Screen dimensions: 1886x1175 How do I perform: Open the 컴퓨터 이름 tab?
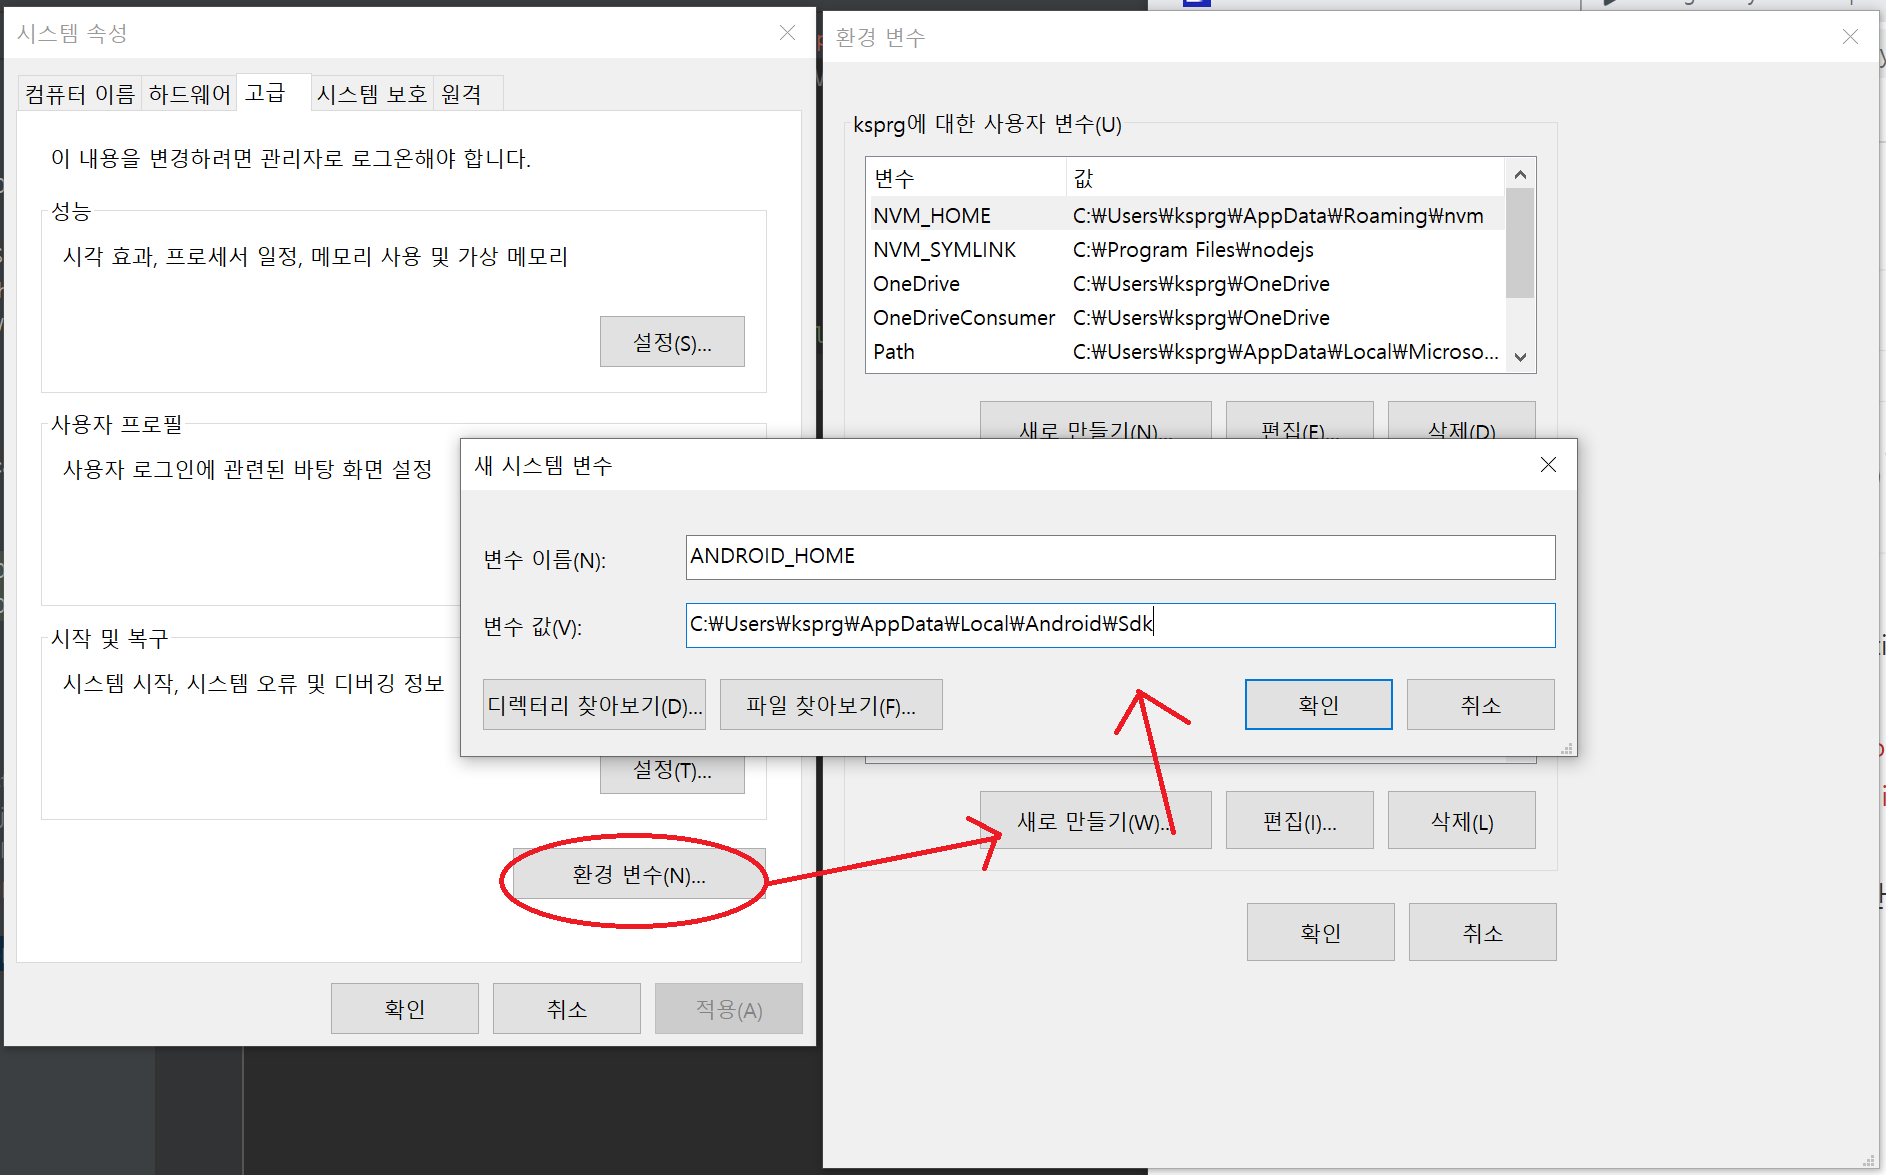point(80,94)
